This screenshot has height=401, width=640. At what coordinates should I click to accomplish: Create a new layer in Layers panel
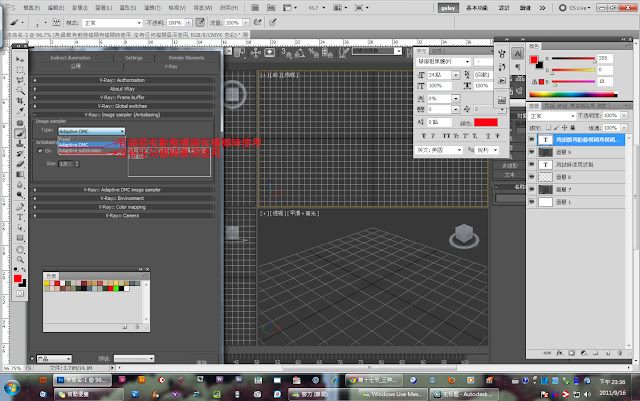click(608, 353)
